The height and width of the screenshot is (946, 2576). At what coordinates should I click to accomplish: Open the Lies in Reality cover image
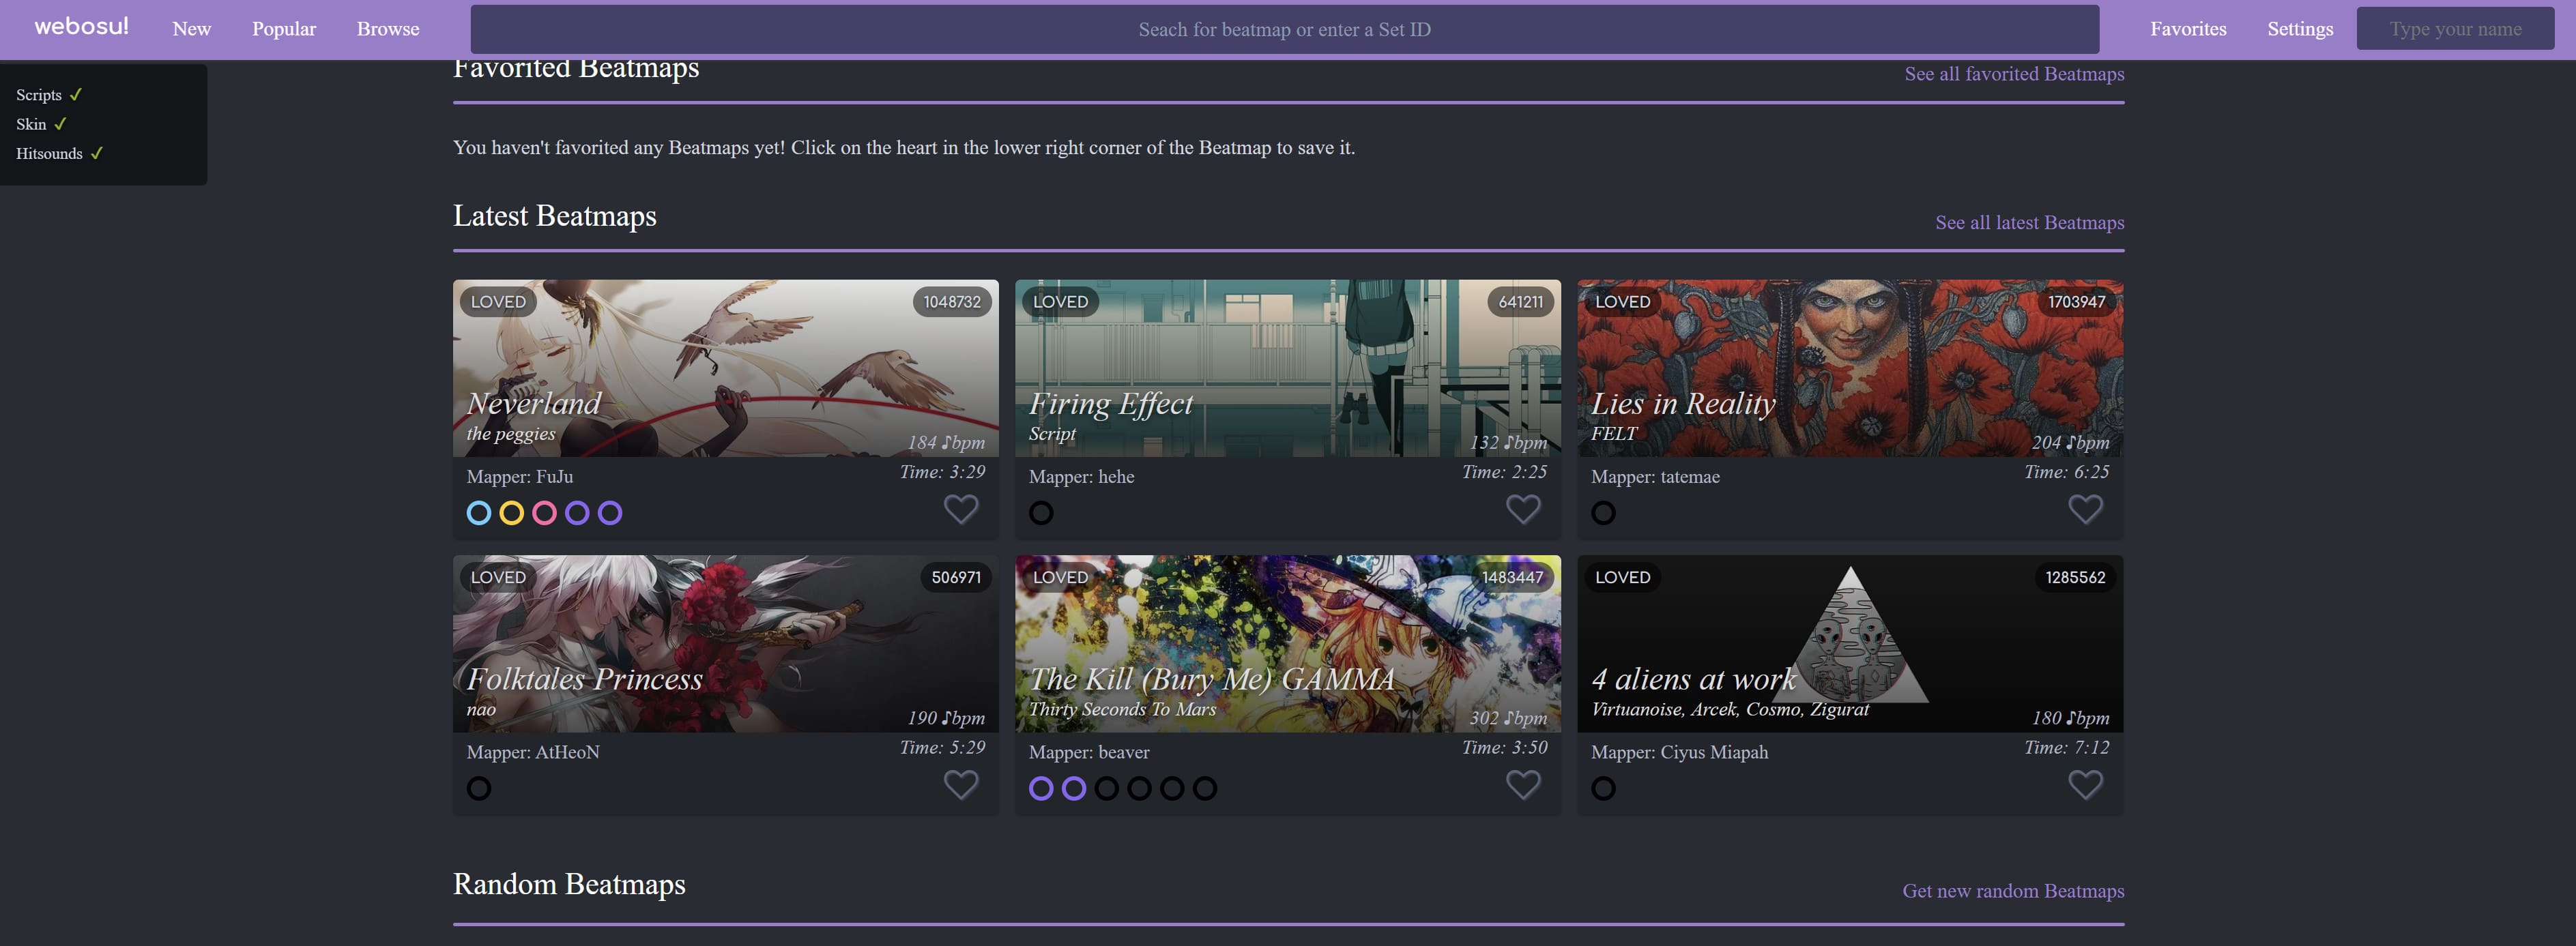click(1850, 368)
